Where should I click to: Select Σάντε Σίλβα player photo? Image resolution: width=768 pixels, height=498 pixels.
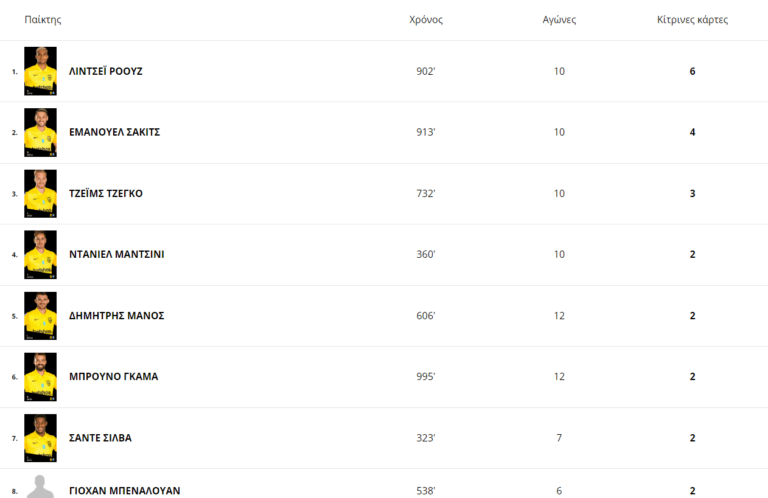click(40, 437)
